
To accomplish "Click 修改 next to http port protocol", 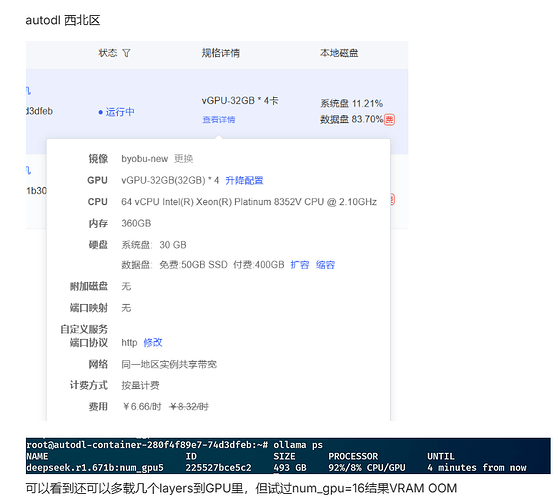I will click(x=153, y=343).
